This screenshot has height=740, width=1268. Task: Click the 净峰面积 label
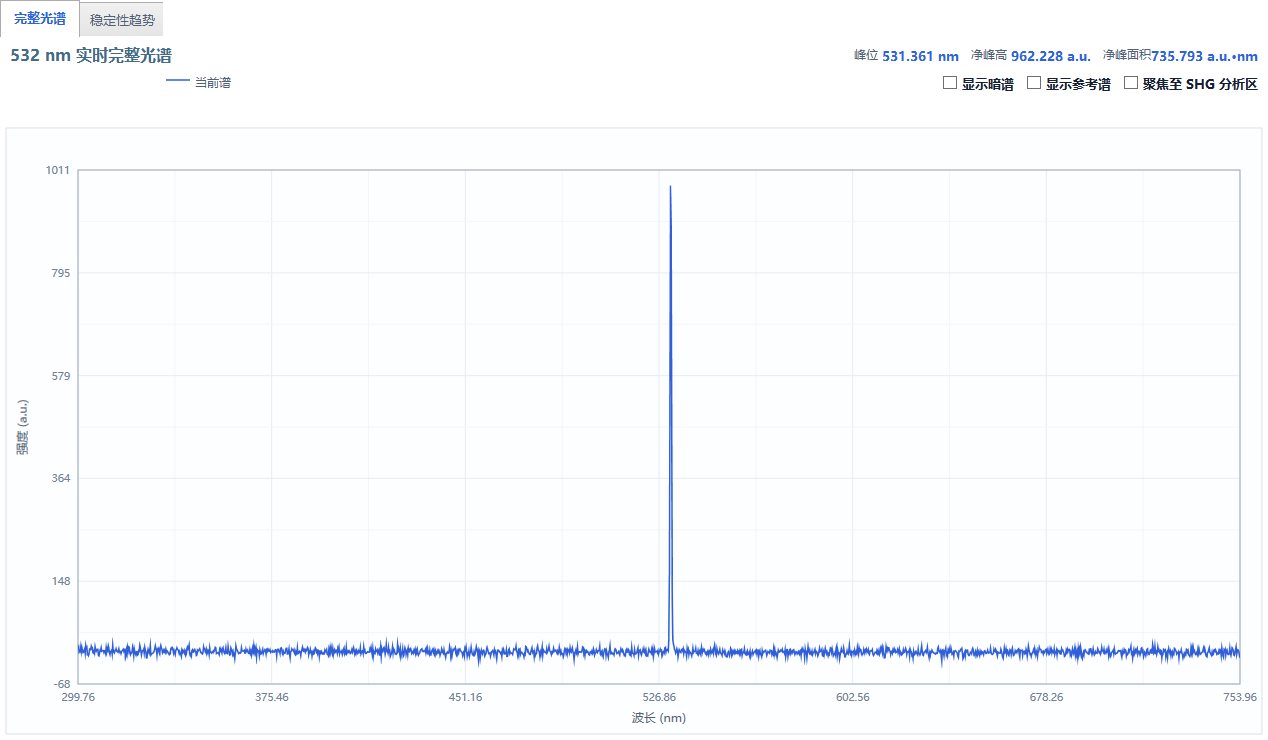[x=1127, y=55]
